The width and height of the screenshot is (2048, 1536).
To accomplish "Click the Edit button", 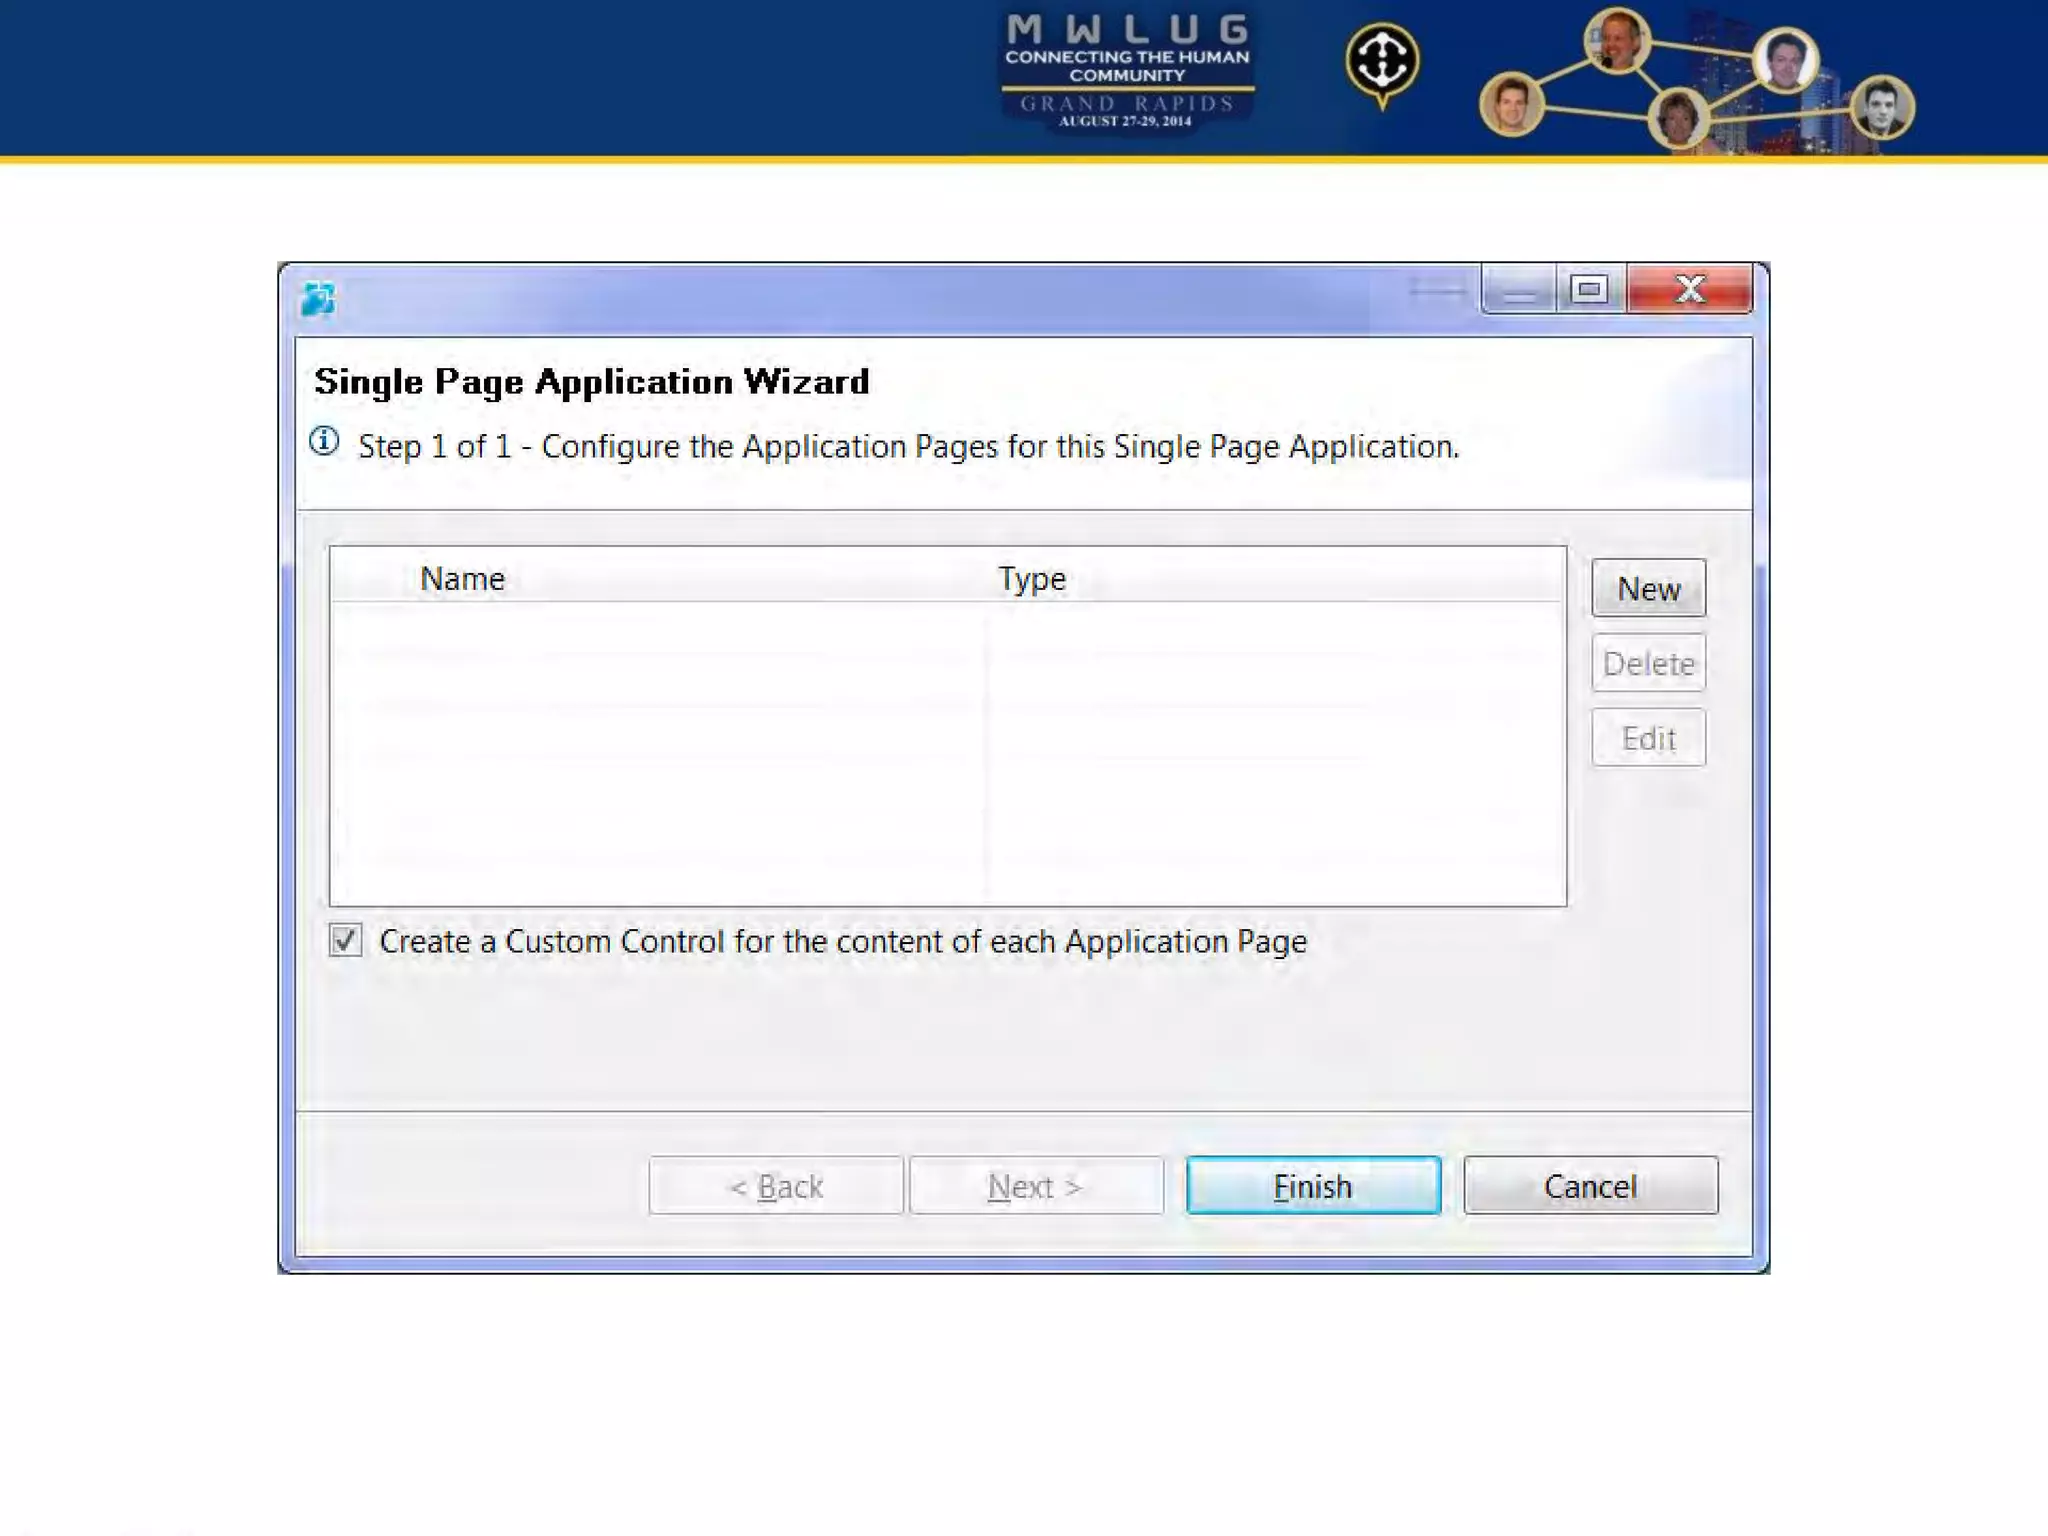I will tap(1648, 738).
